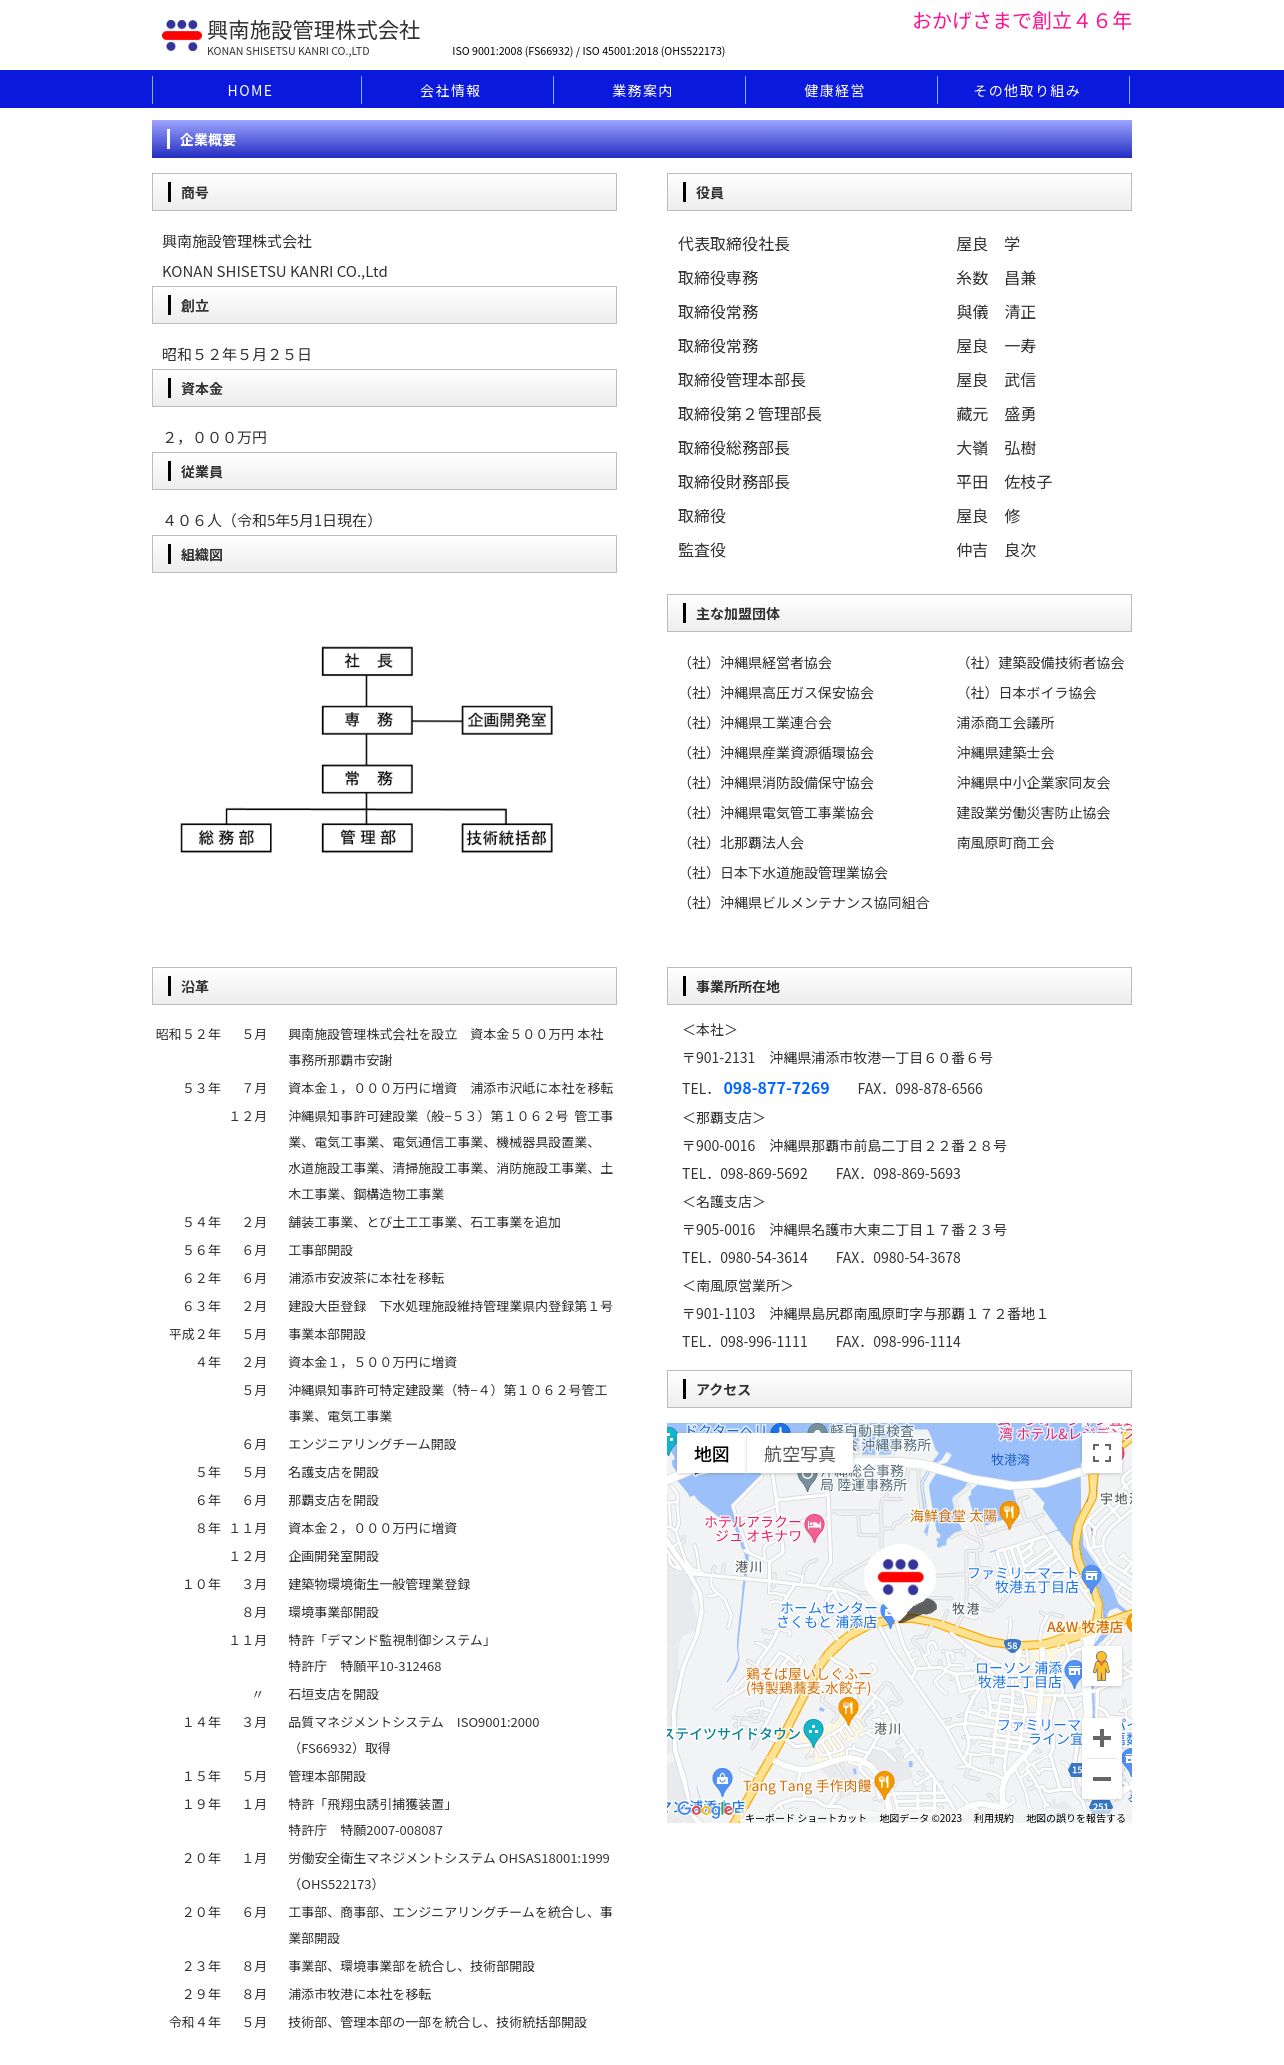1284x2065 pixels.
Task: Click the ステイツサイドタウン map pin
Action: (x=813, y=1732)
